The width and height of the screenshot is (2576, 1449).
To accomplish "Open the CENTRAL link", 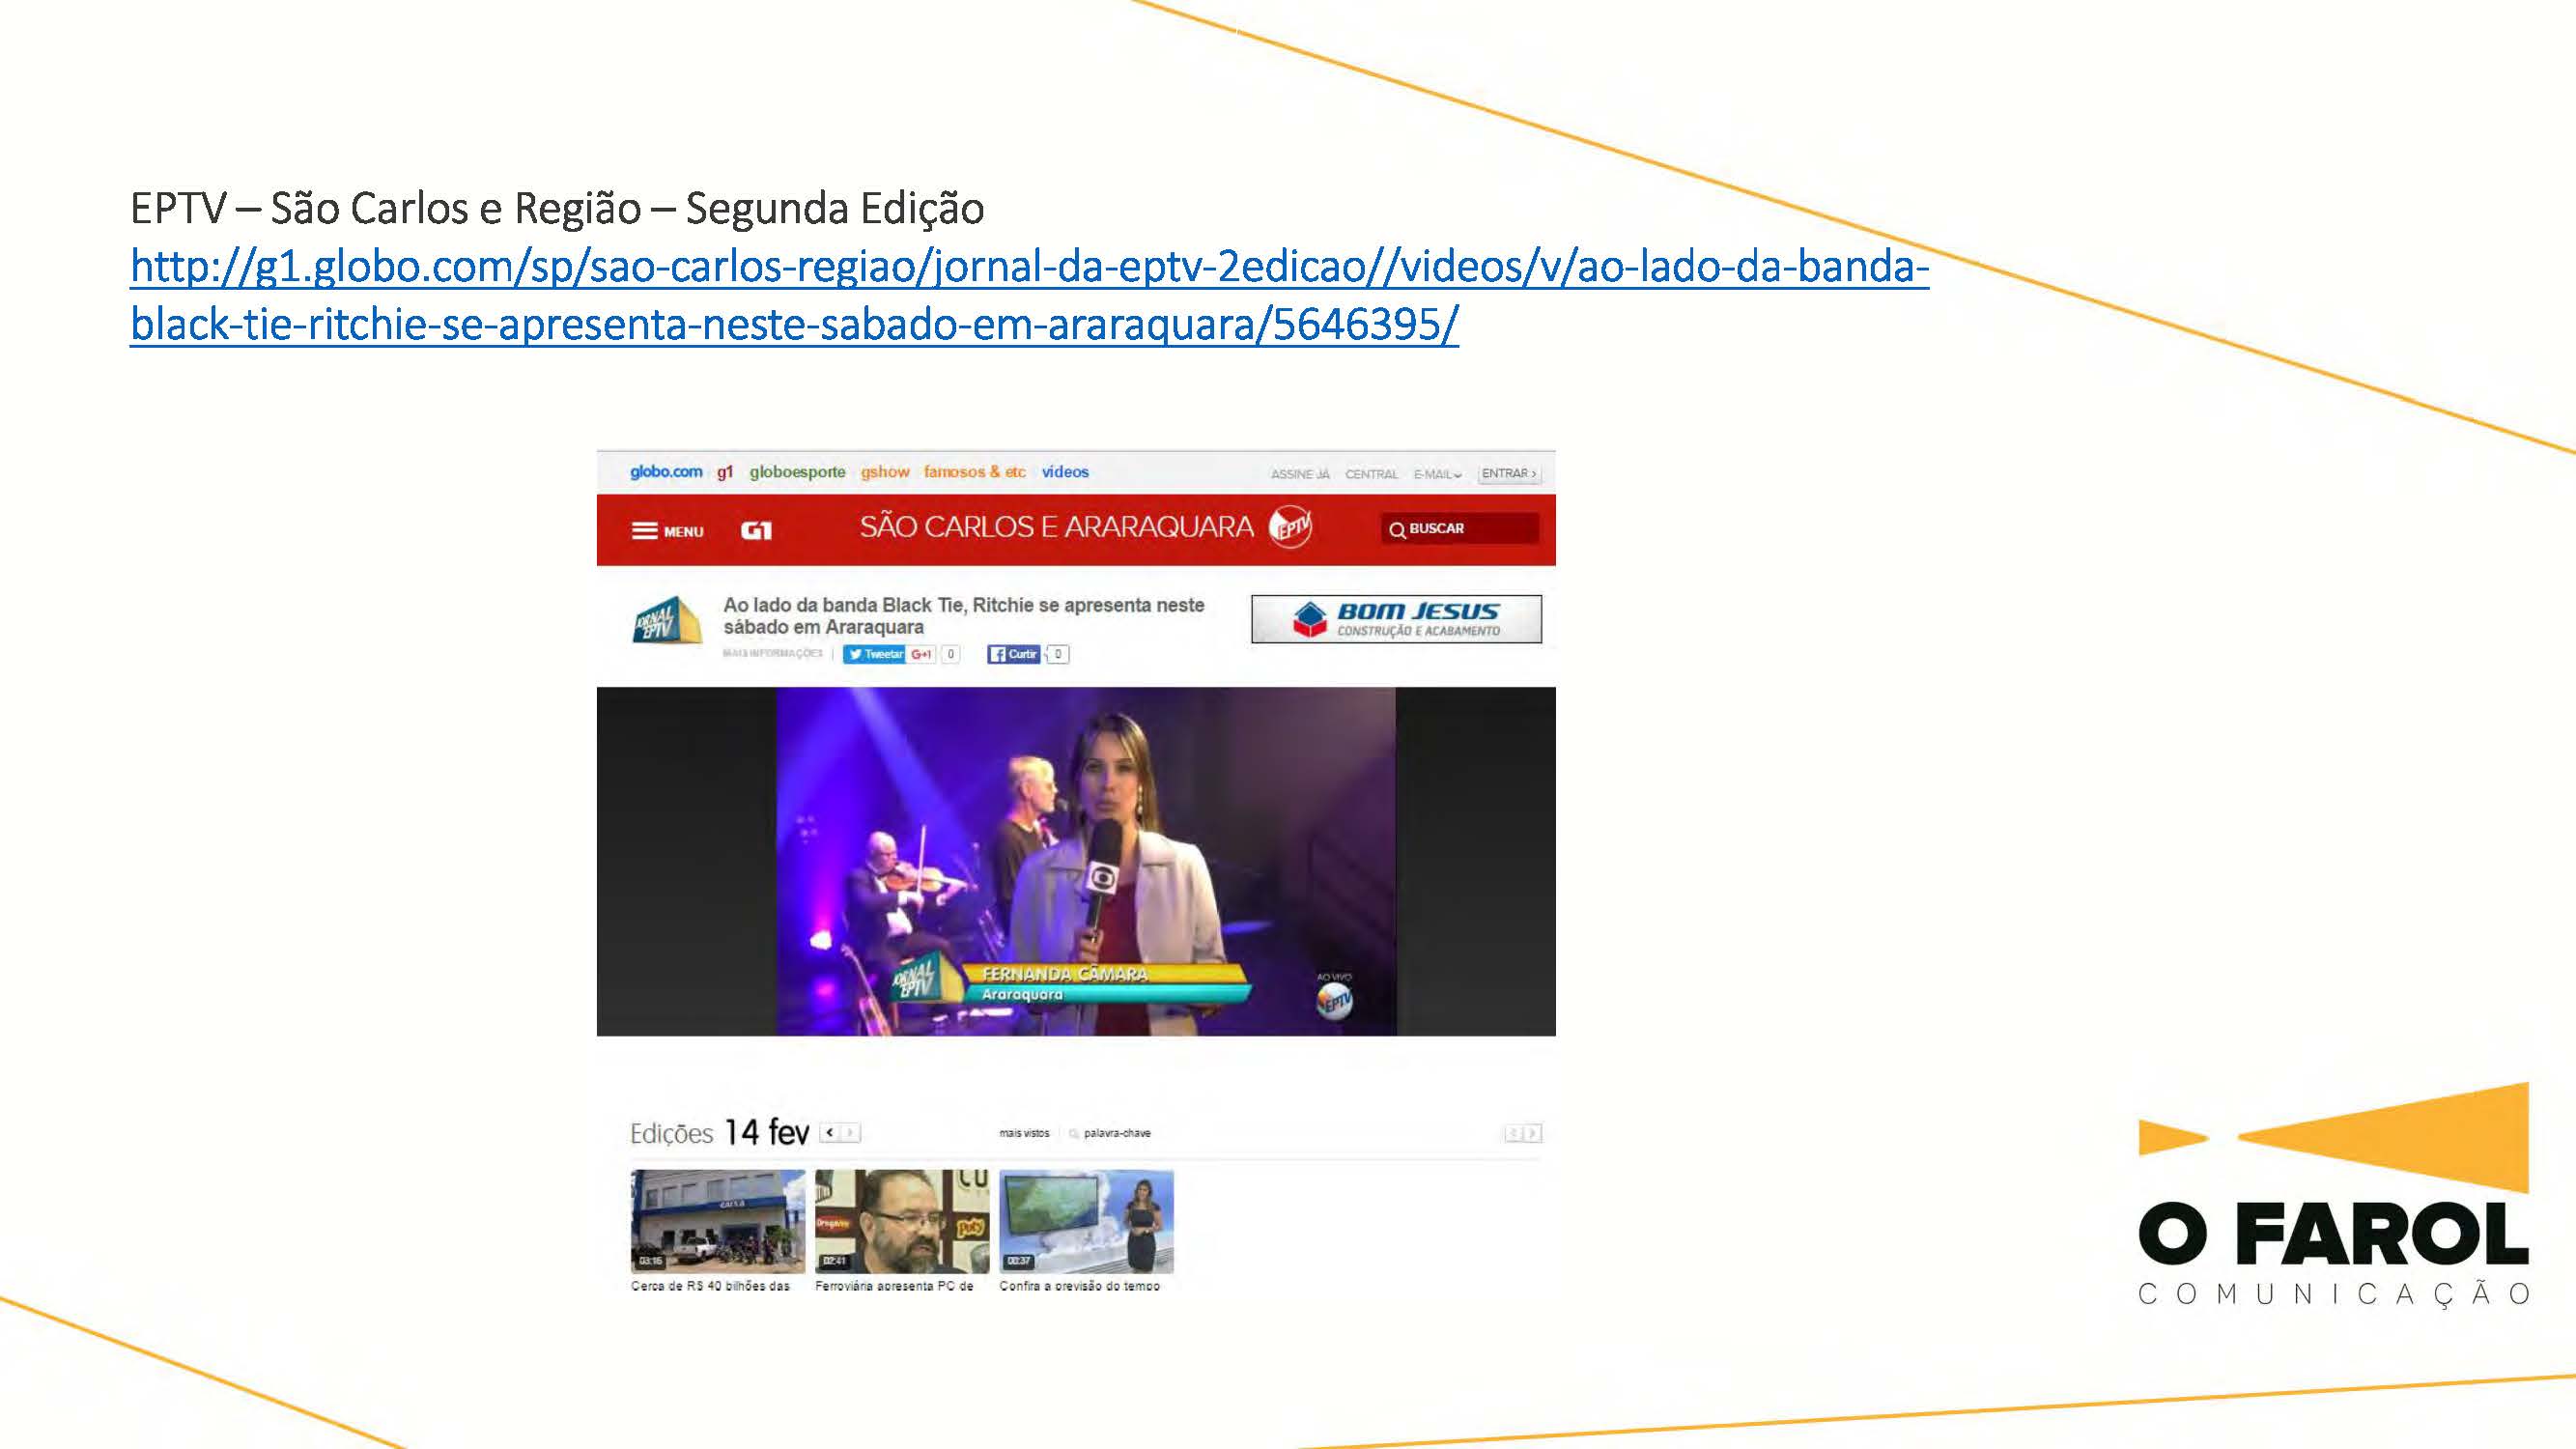I will click(x=1371, y=474).
